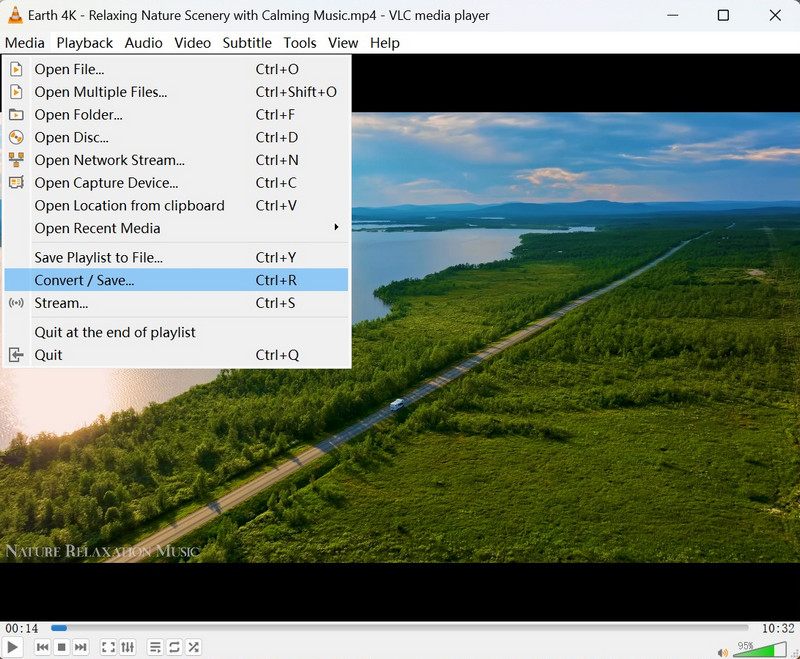Open the Tools menu
Viewport: 800px width, 659px height.
point(300,43)
